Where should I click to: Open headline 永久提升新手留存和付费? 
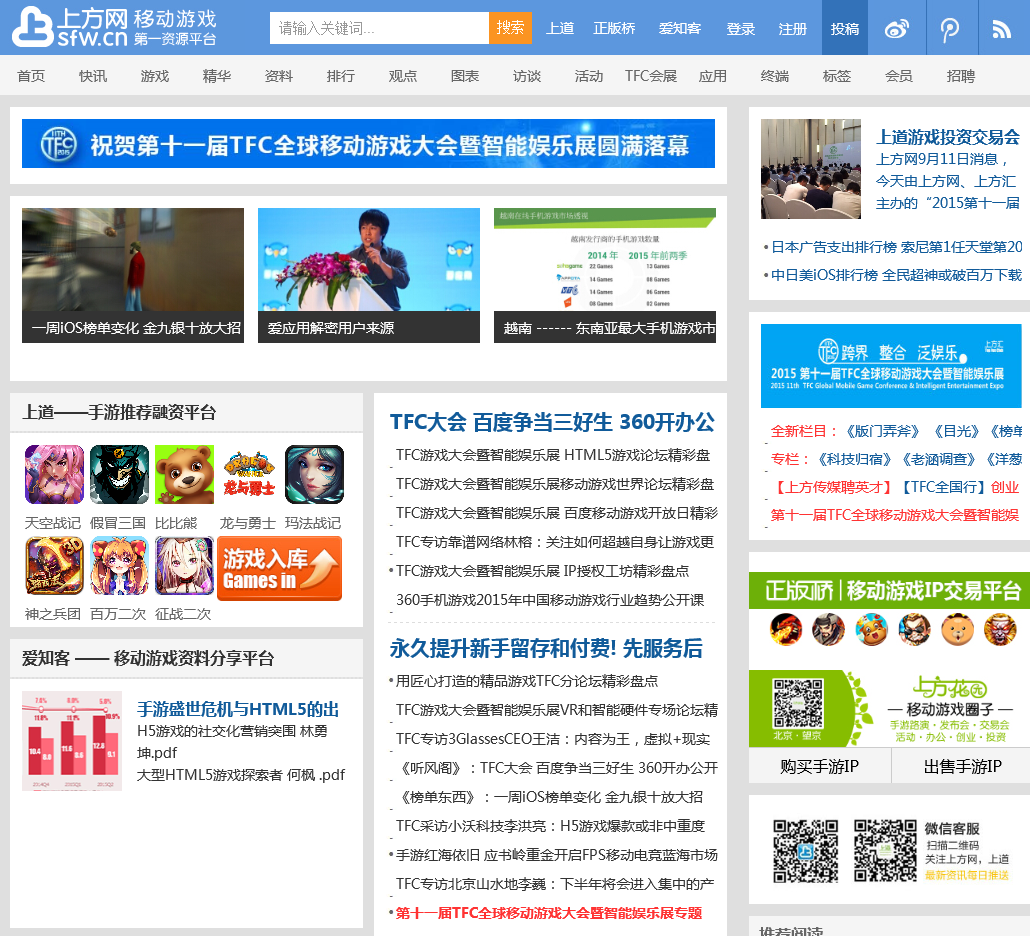pyautogui.click(x=546, y=648)
